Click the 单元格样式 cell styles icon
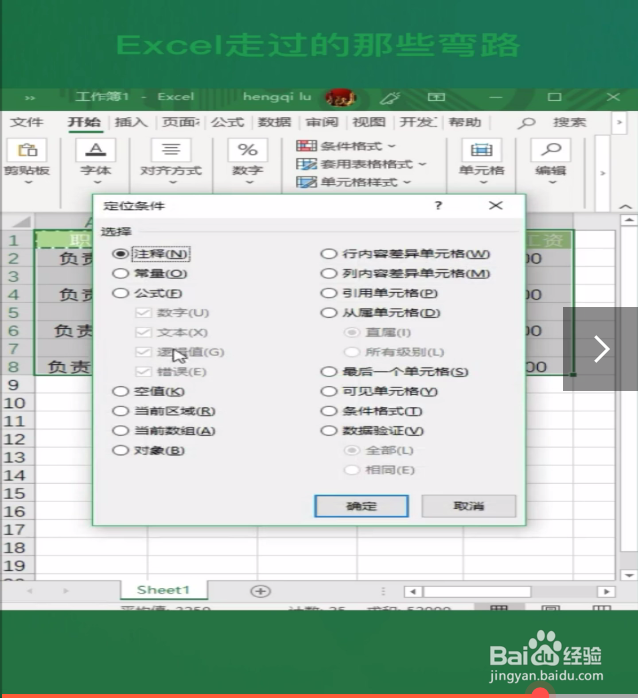 [306, 182]
